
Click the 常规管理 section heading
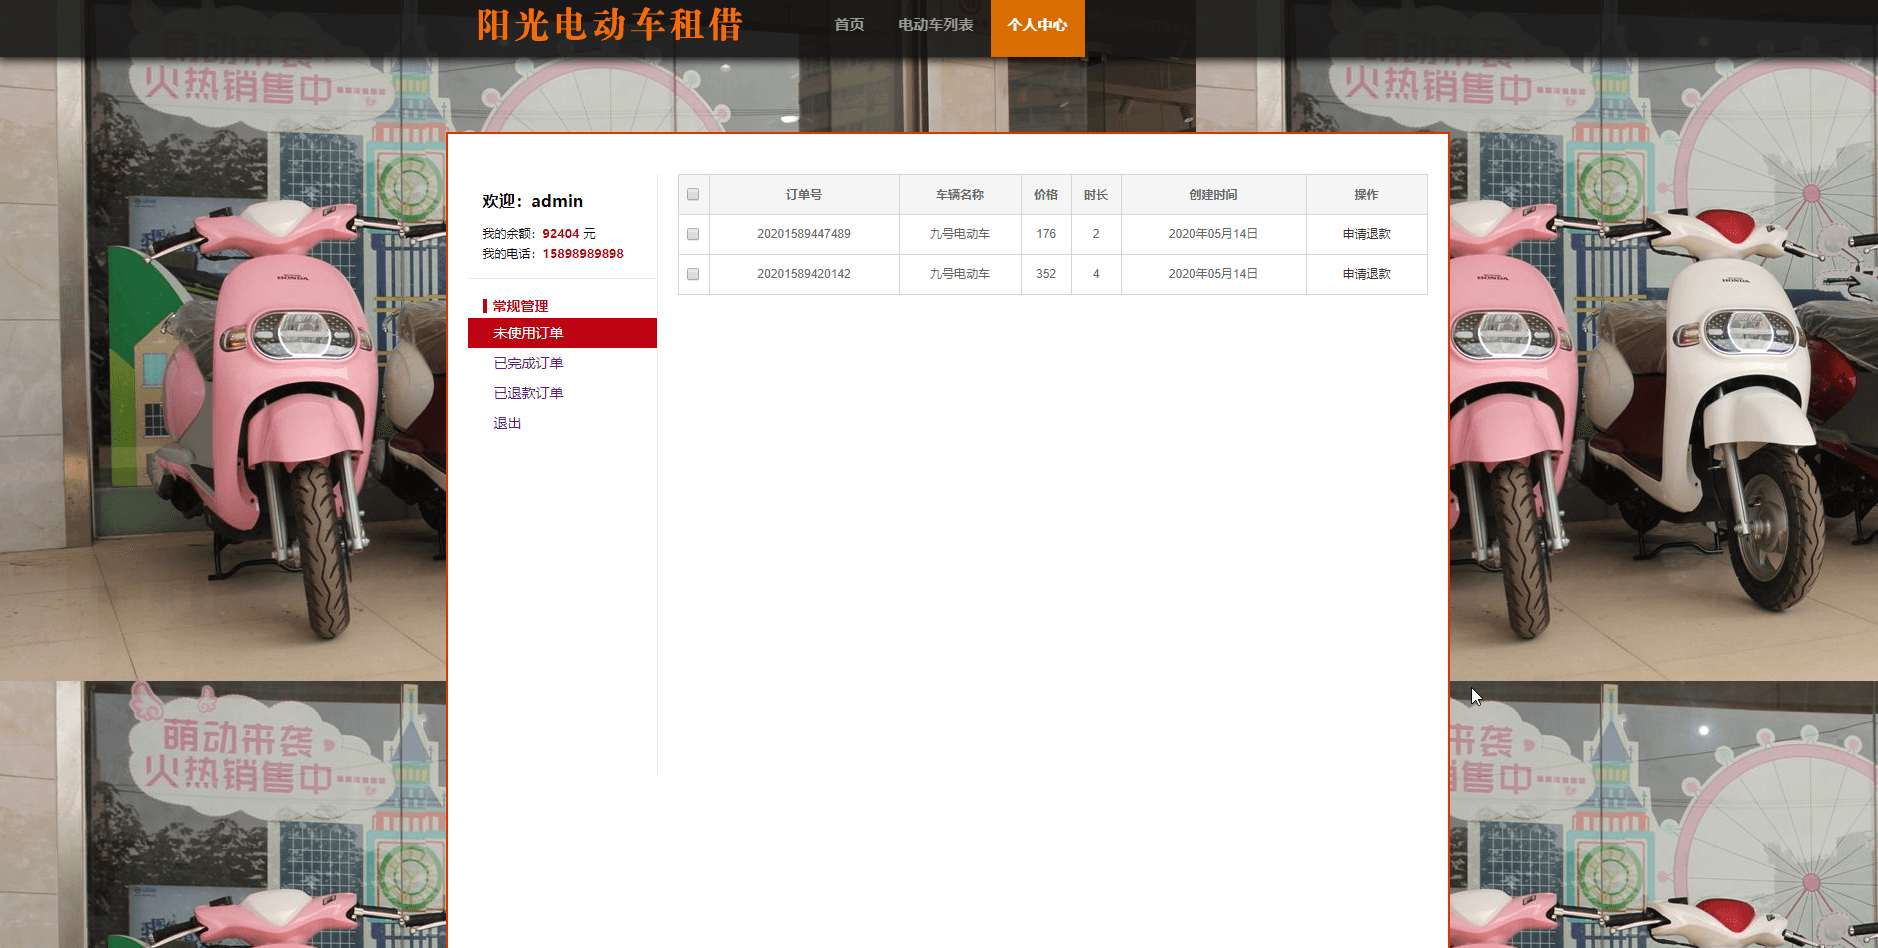pos(520,306)
